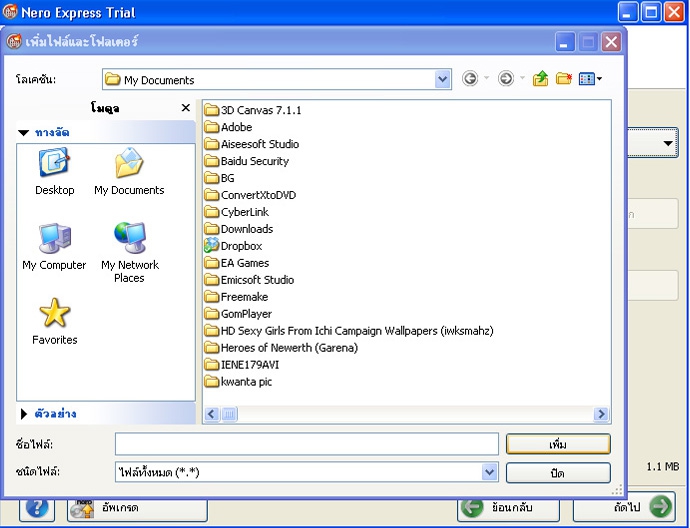The image size is (690, 528).
Task: Click the green next arrow button in Nero
Action: coord(624,507)
